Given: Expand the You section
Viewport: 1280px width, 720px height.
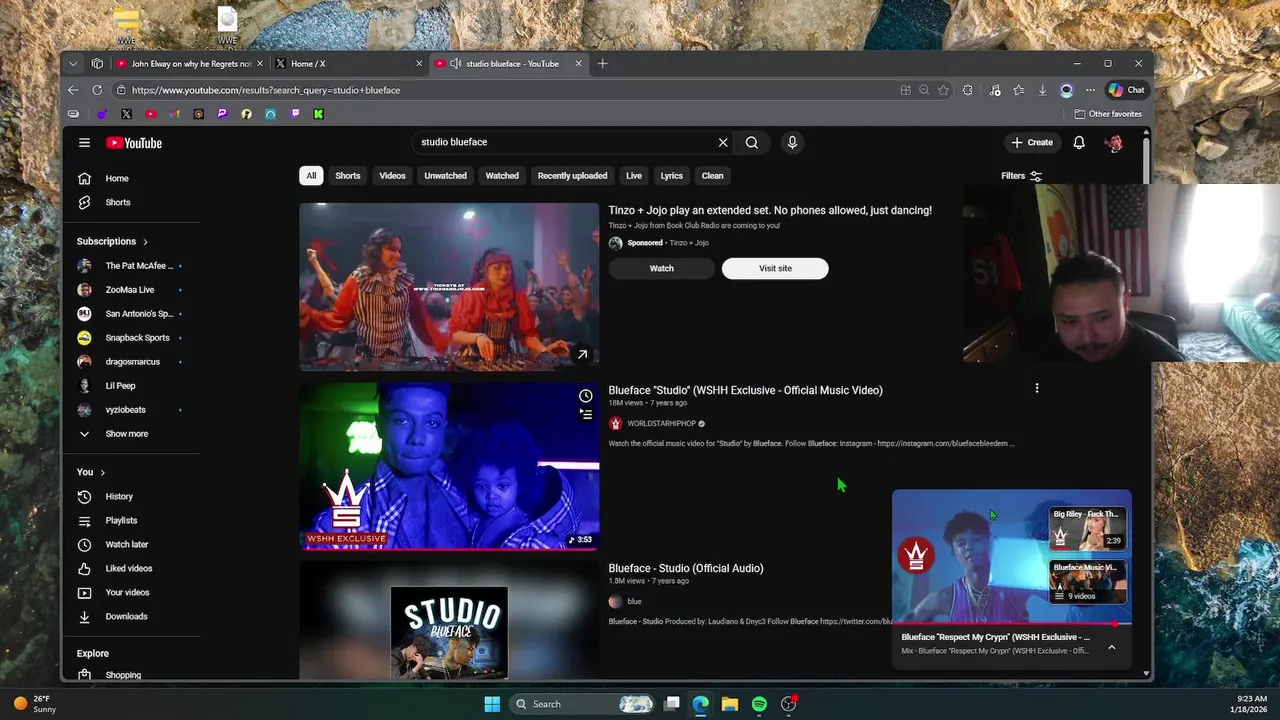Looking at the screenshot, I should pos(90,472).
